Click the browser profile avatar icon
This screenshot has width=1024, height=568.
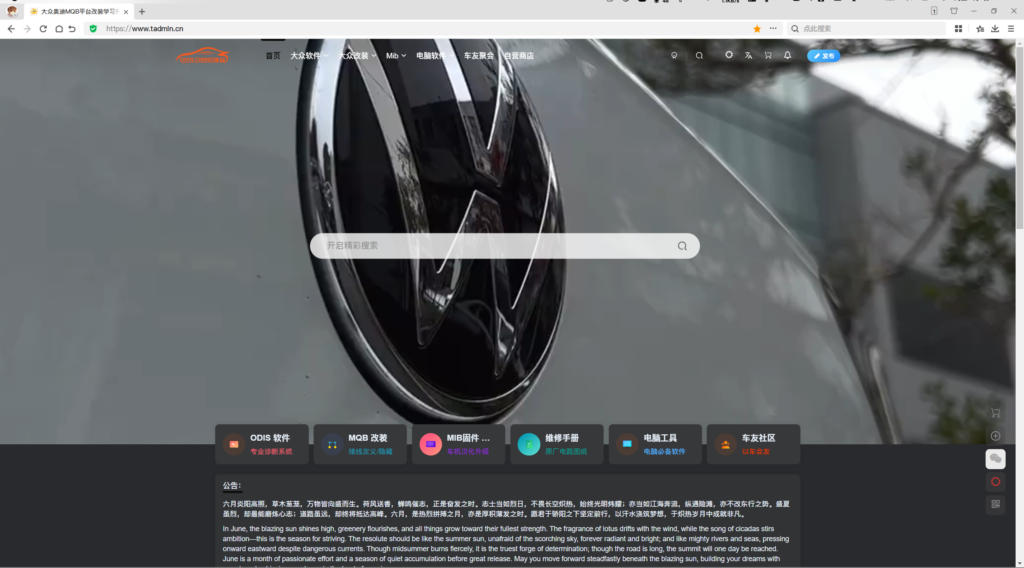coord(12,11)
